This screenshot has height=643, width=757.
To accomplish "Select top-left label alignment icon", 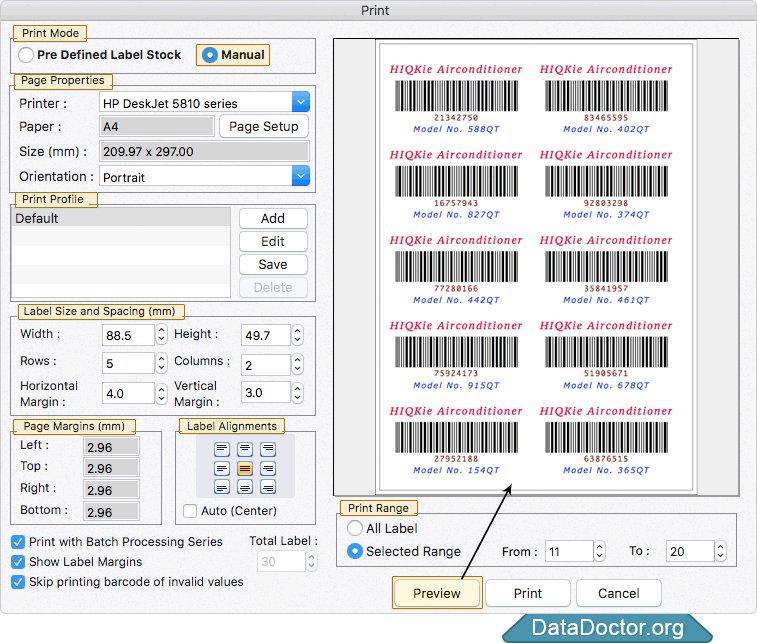I will [222, 449].
